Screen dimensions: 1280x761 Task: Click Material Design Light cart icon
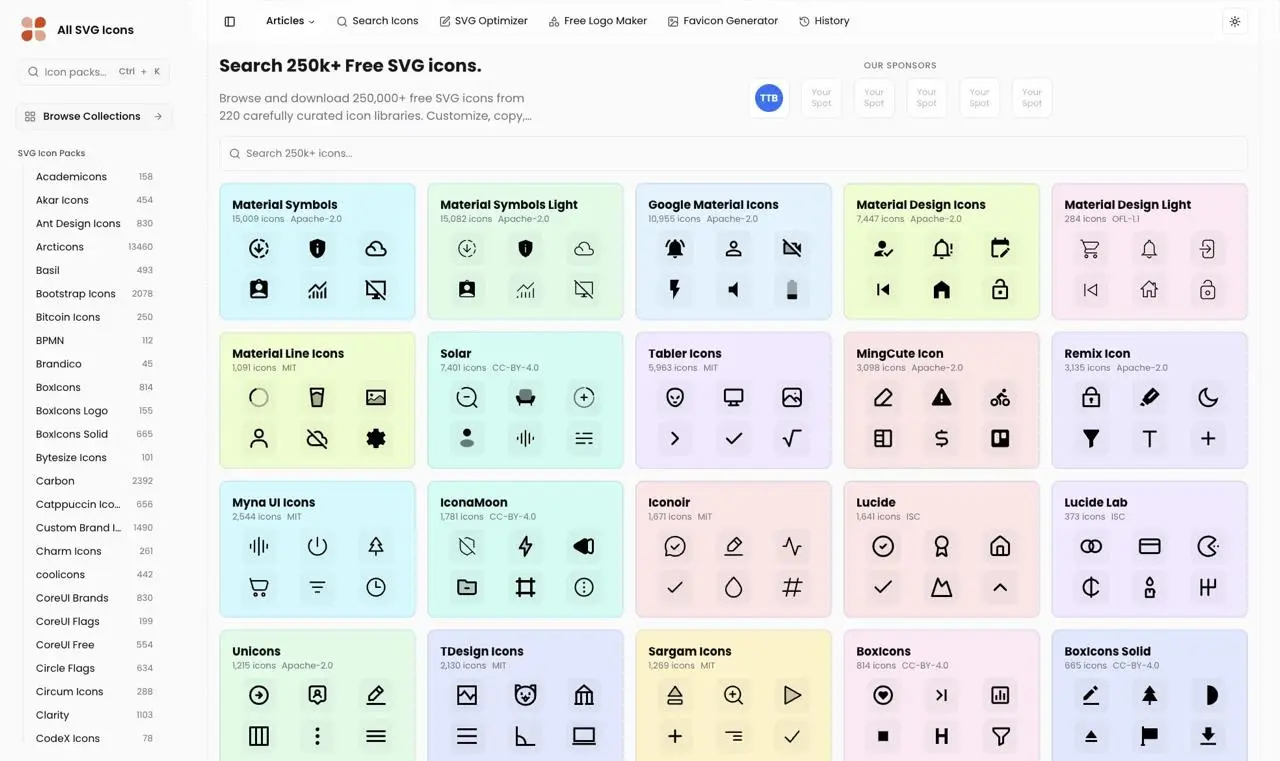(1091, 249)
